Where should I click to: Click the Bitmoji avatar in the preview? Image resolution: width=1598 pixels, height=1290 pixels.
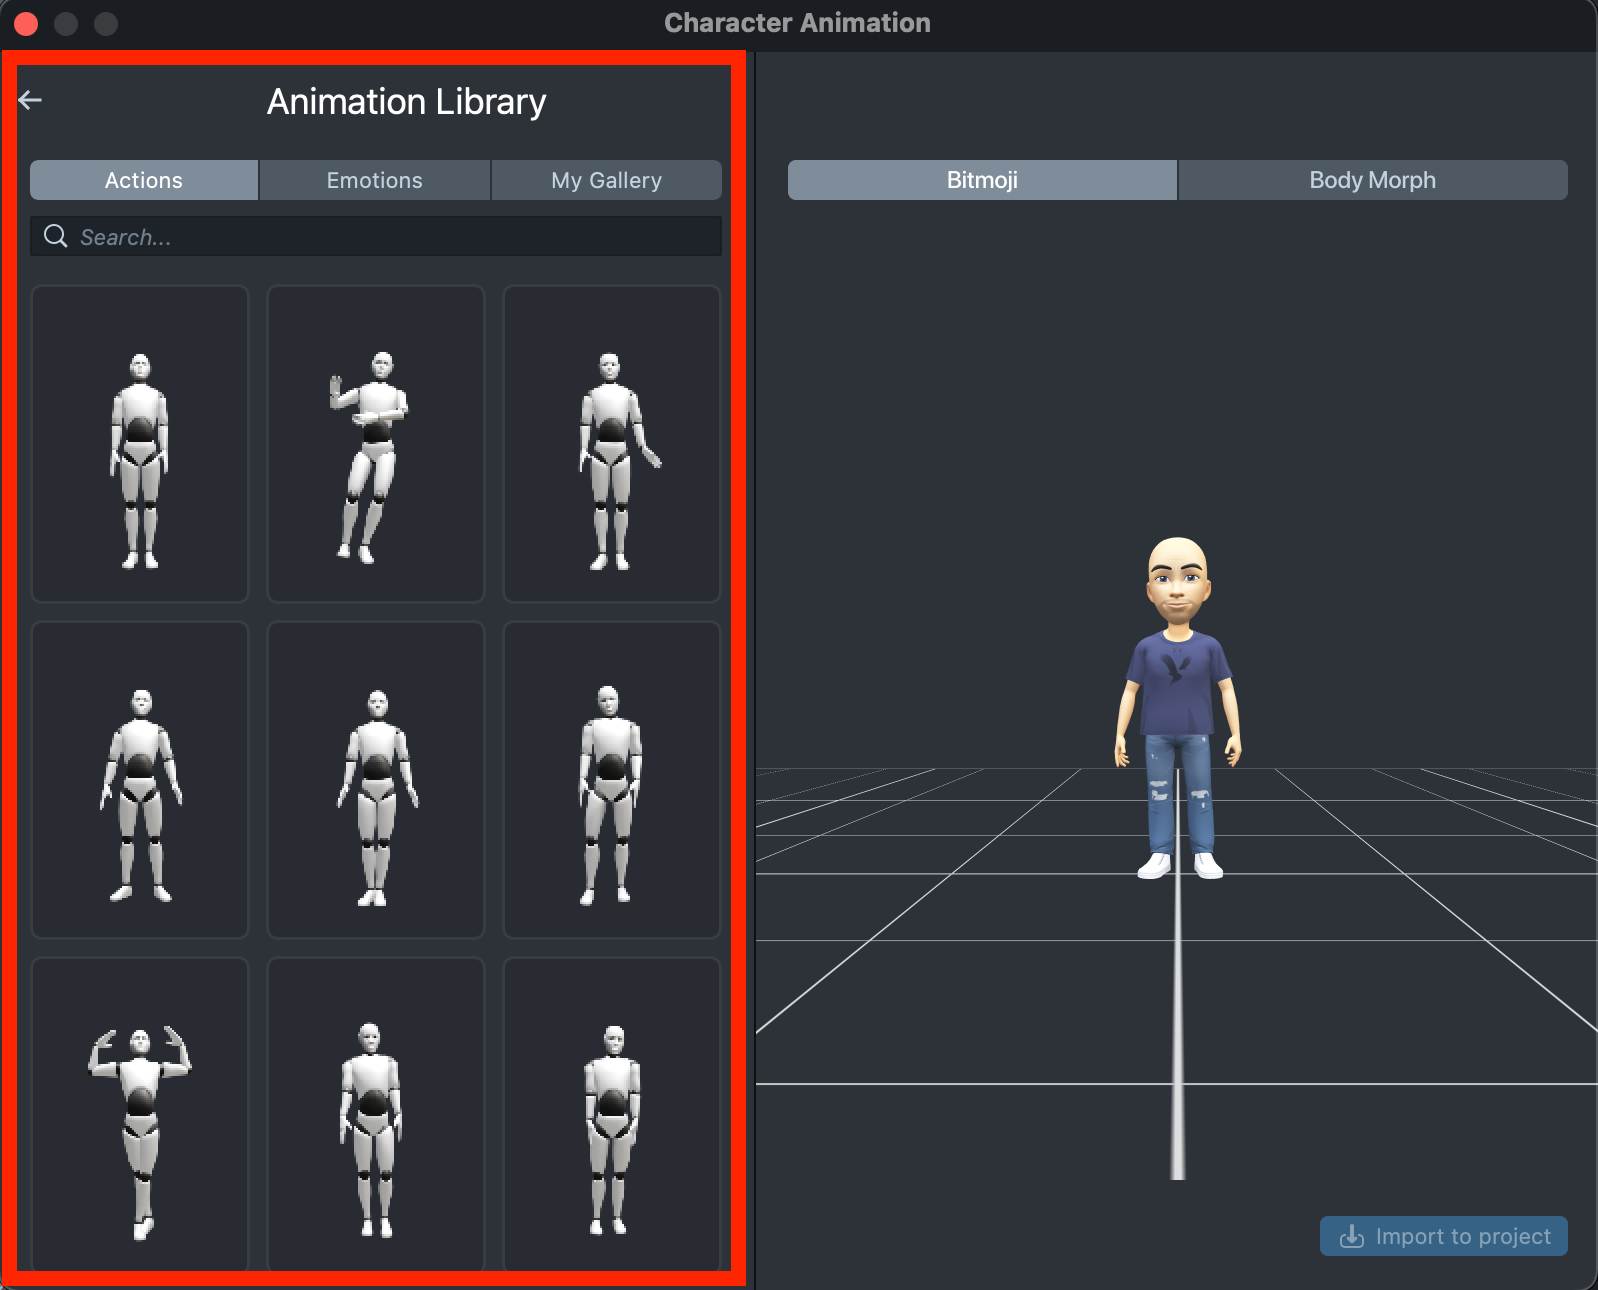[1178, 700]
